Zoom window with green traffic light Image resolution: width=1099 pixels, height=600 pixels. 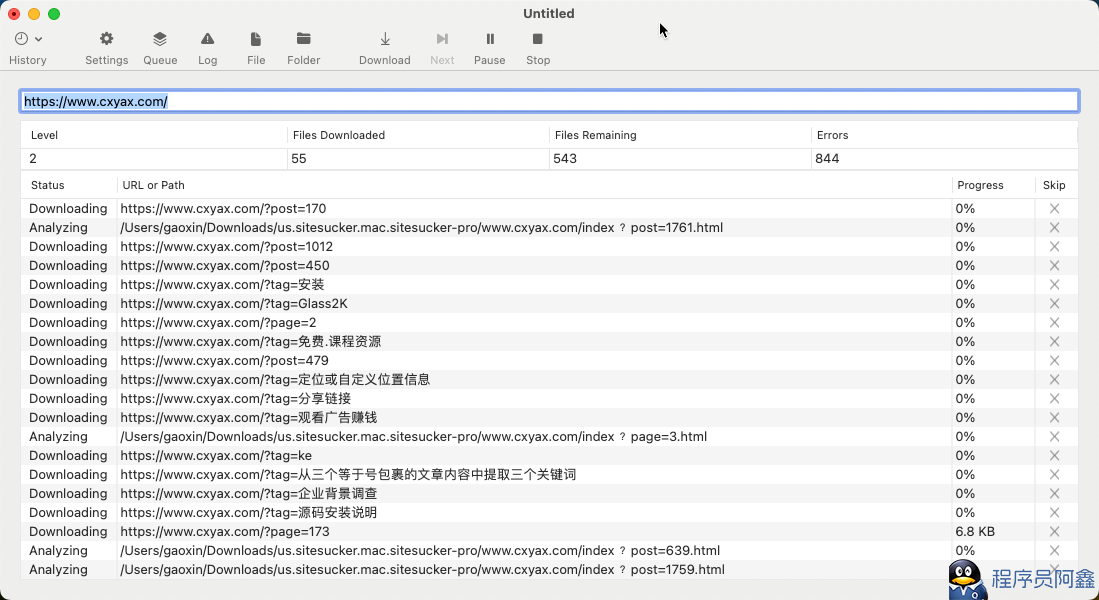click(54, 14)
